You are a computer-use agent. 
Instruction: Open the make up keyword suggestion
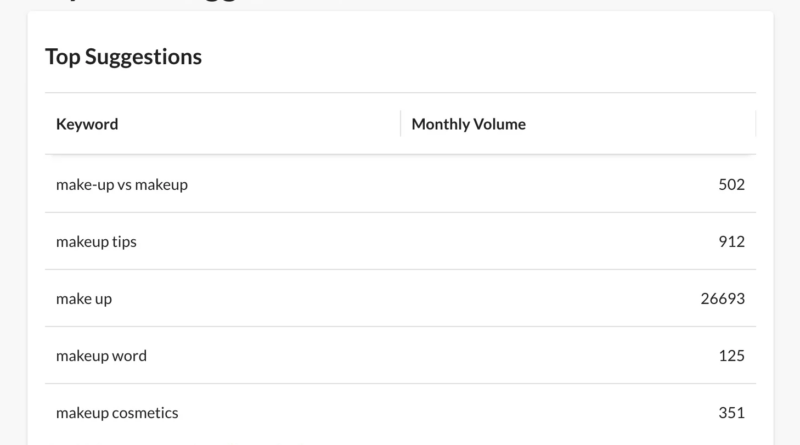click(x=84, y=298)
